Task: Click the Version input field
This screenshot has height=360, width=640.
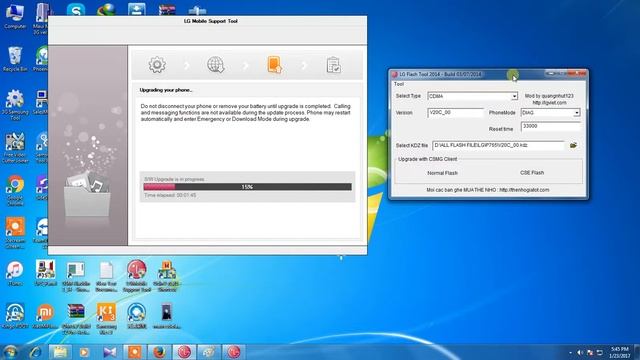Action: coord(456,113)
